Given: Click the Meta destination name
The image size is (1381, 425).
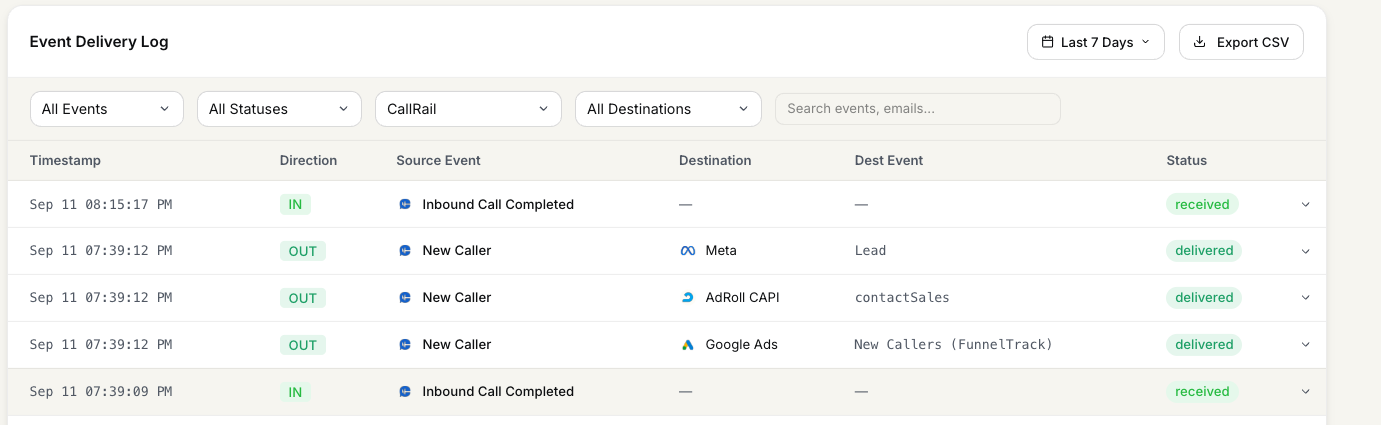Looking at the screenshot, I should pyautogui.click(x=721, y=251).
